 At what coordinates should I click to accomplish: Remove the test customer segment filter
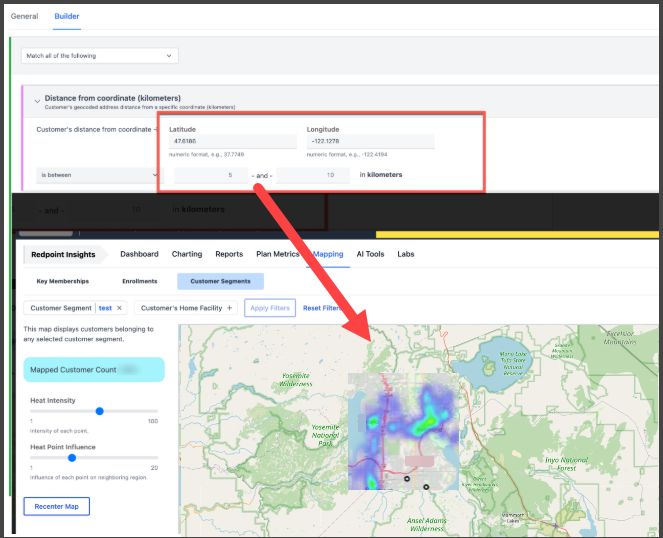point(120,308)
